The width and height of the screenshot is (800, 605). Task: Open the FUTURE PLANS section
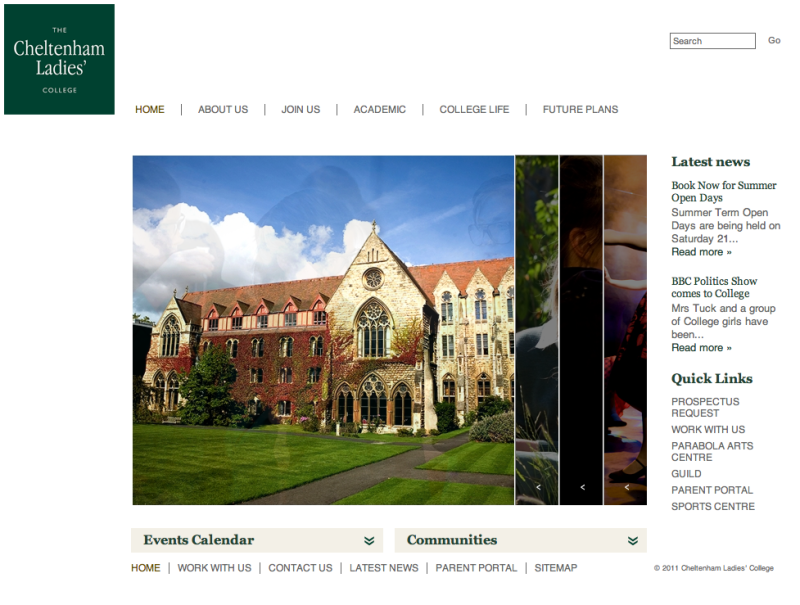(x=580, y=109)
